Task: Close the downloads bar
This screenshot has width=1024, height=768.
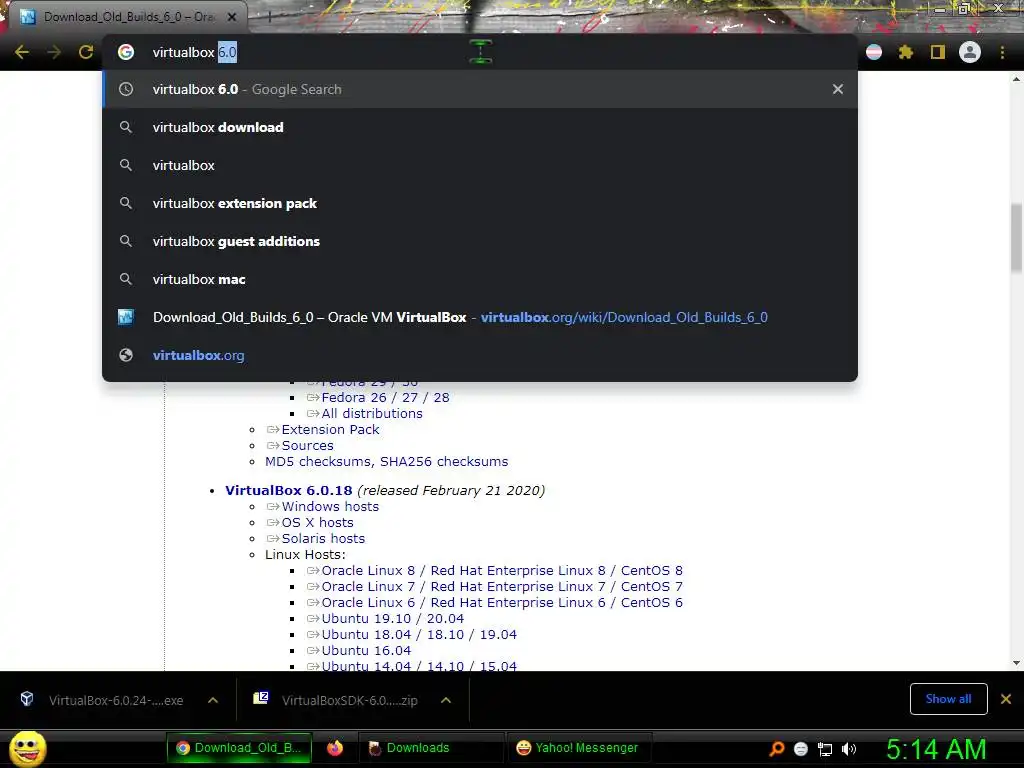Action: [1006, 699]
